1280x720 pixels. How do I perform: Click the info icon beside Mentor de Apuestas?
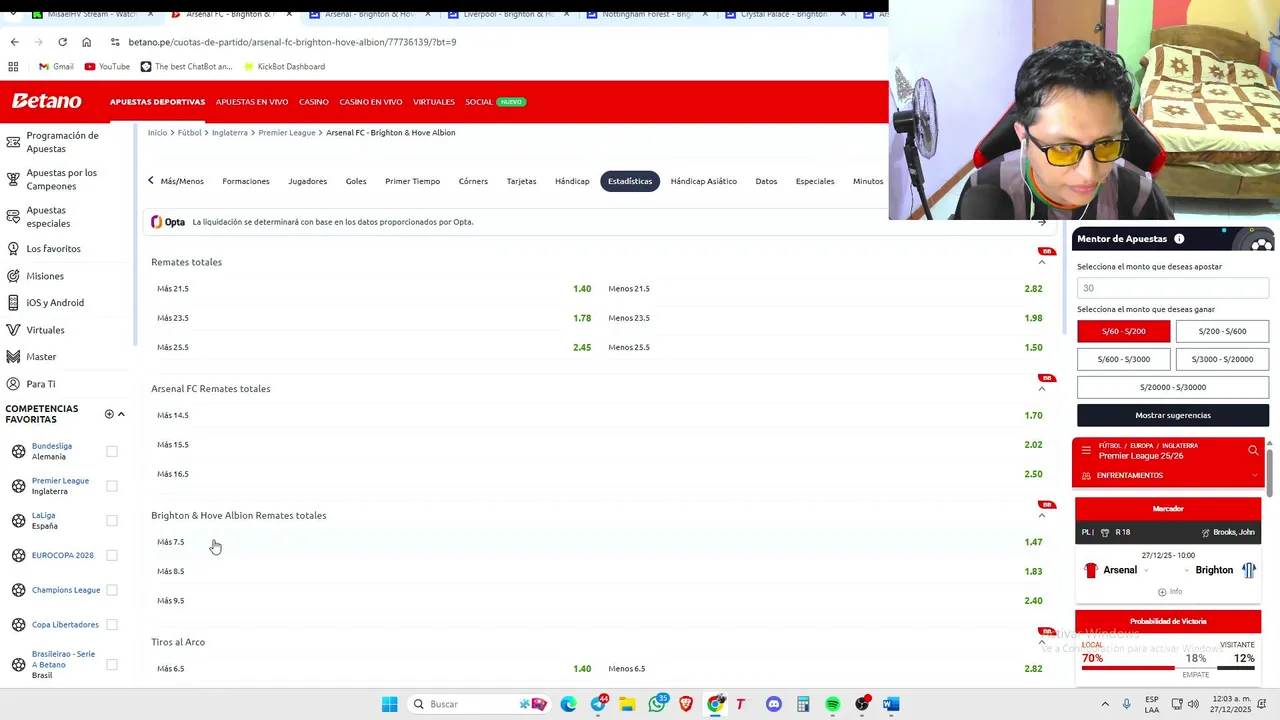1179,239
